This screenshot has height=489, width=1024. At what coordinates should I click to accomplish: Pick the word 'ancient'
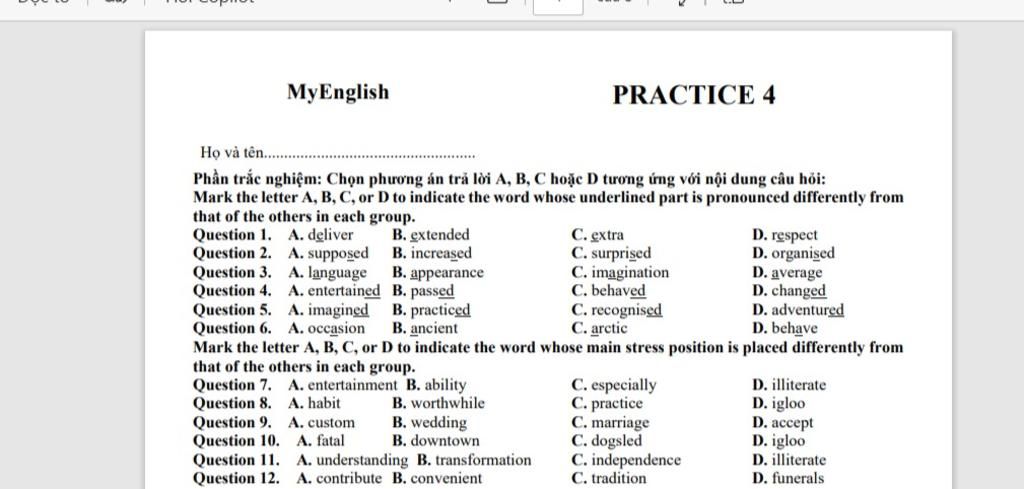coord(434,328)
